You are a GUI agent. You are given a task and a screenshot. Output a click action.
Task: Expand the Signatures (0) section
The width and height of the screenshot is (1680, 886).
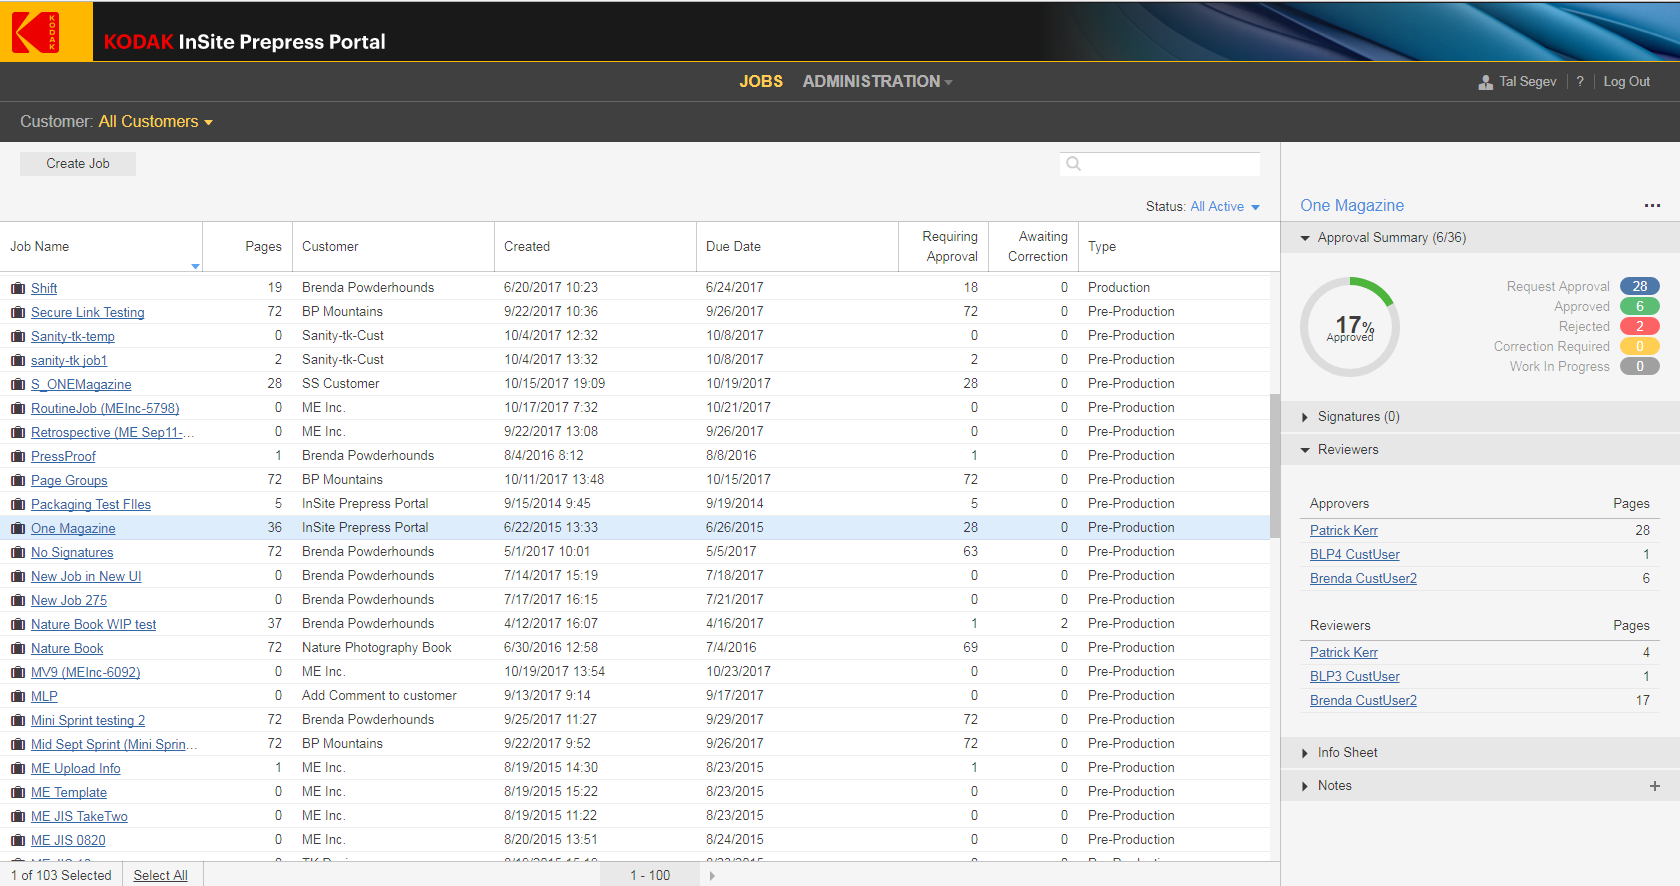pos(1357,417)
